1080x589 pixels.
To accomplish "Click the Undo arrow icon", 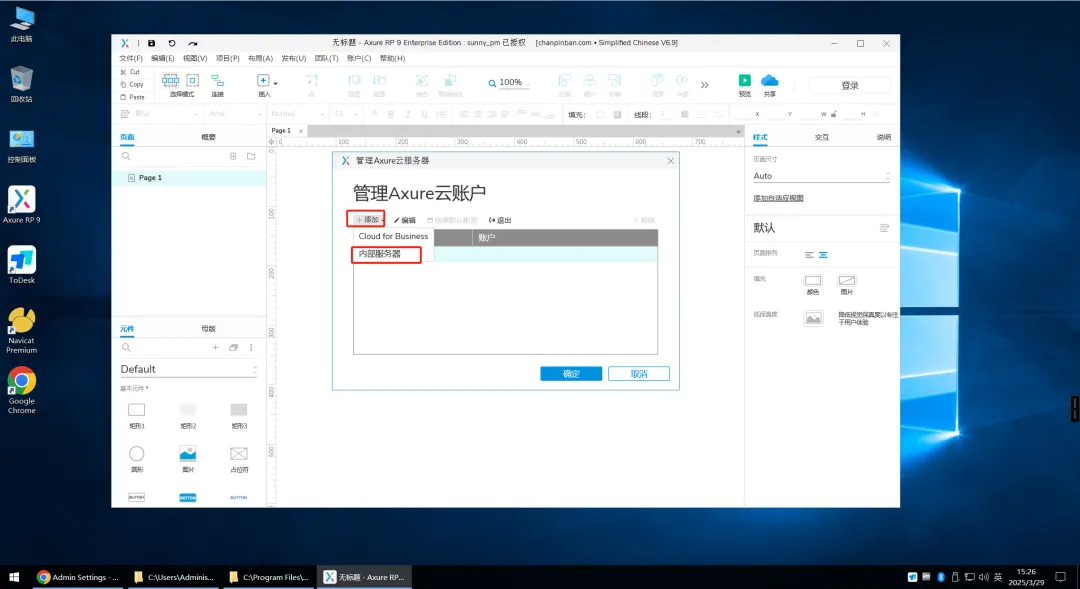I will (172, 43).
